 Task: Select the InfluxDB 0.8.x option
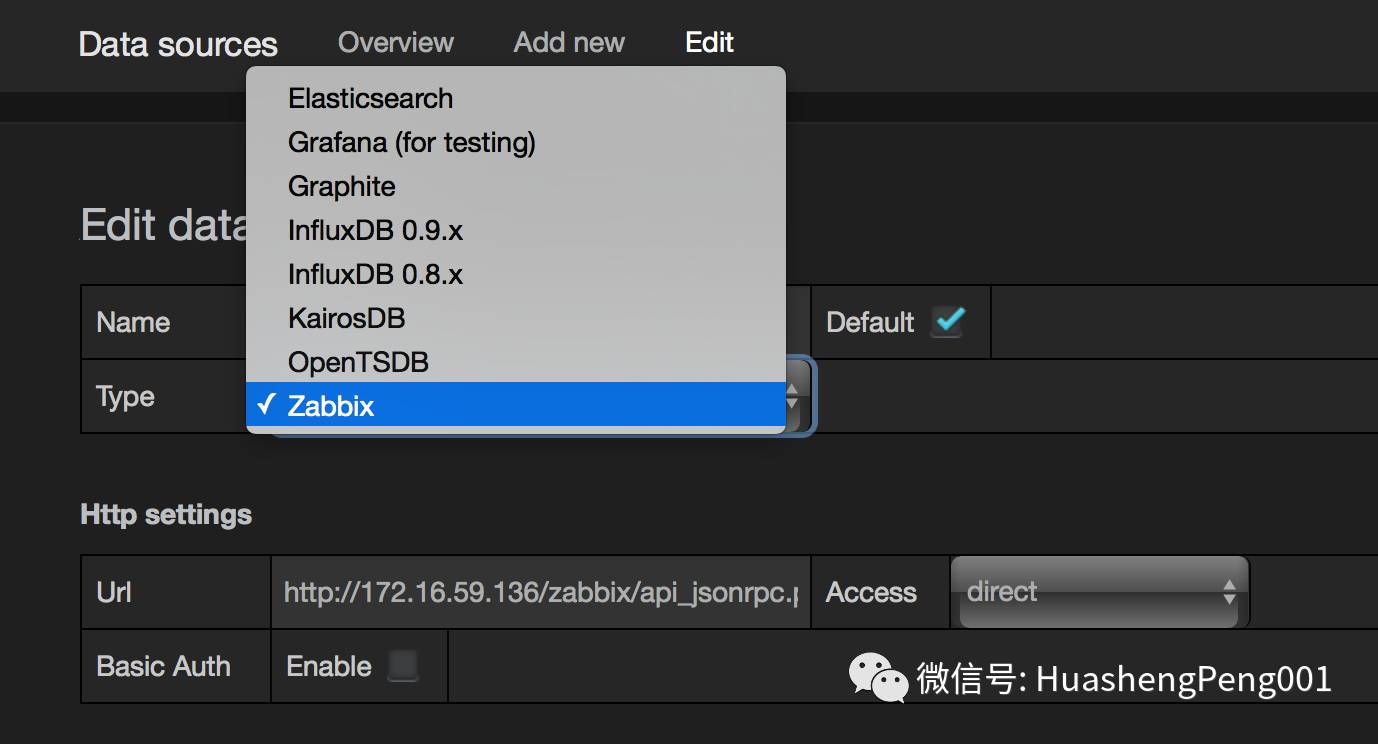pyautogui.click(x=375, y=274)
